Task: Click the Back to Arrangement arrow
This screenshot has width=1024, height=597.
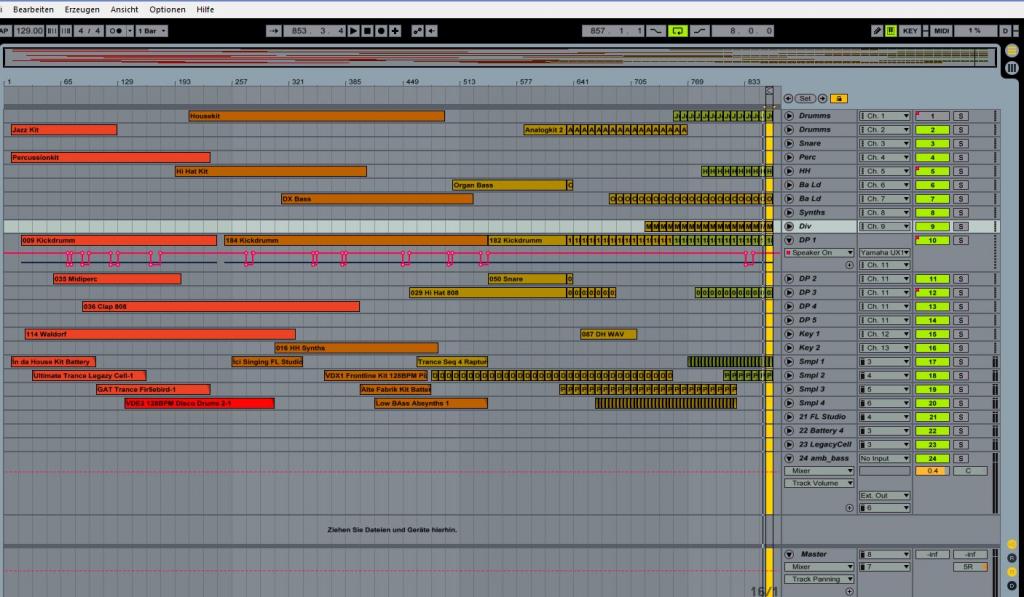Action: (432, 31)
